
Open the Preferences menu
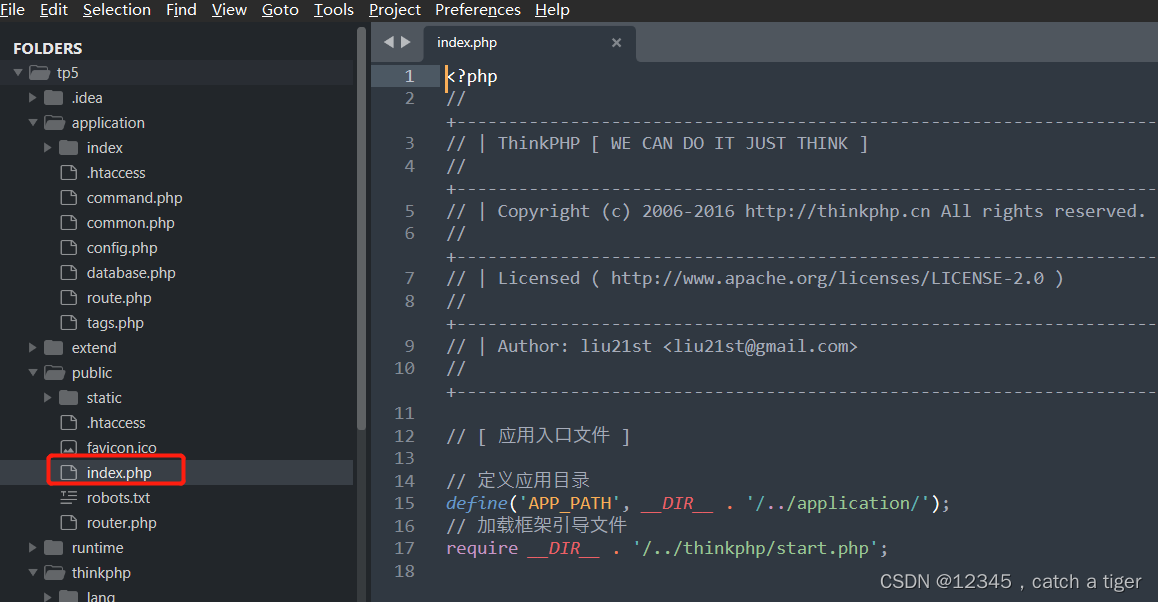(477, 11)
